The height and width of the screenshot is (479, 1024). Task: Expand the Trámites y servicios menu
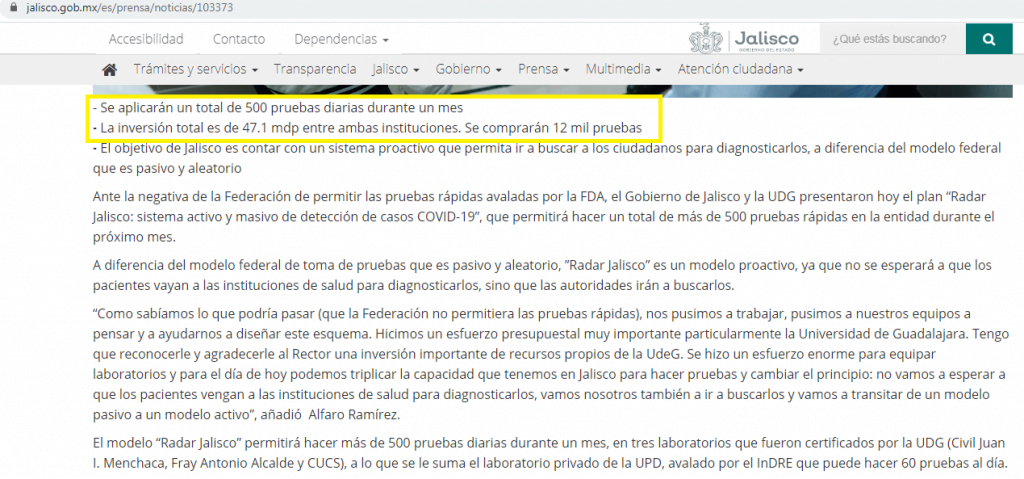[x=196, y=69]
